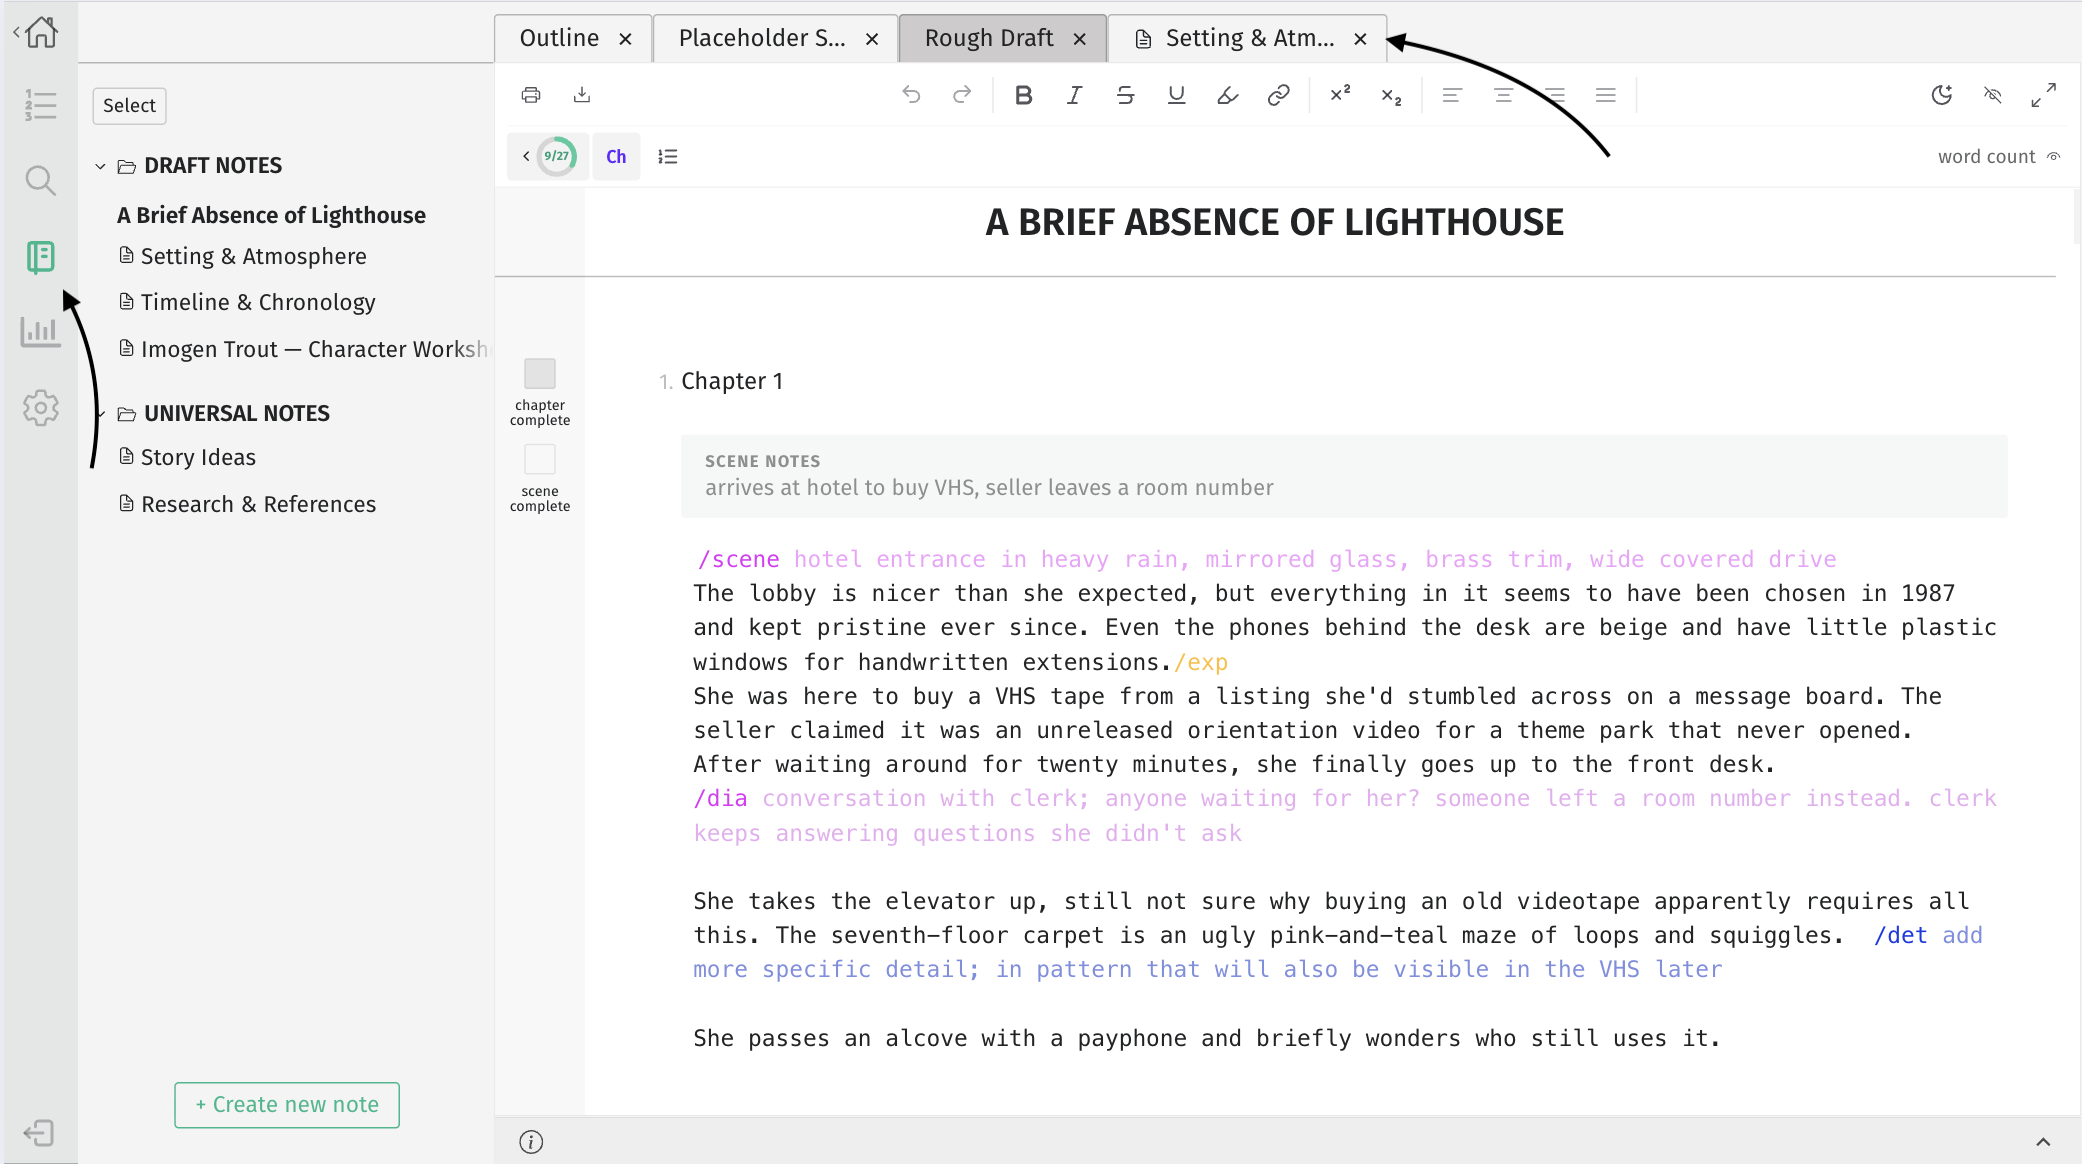
Task: Open the notes notebook sidebar icon
Action: 40,257
